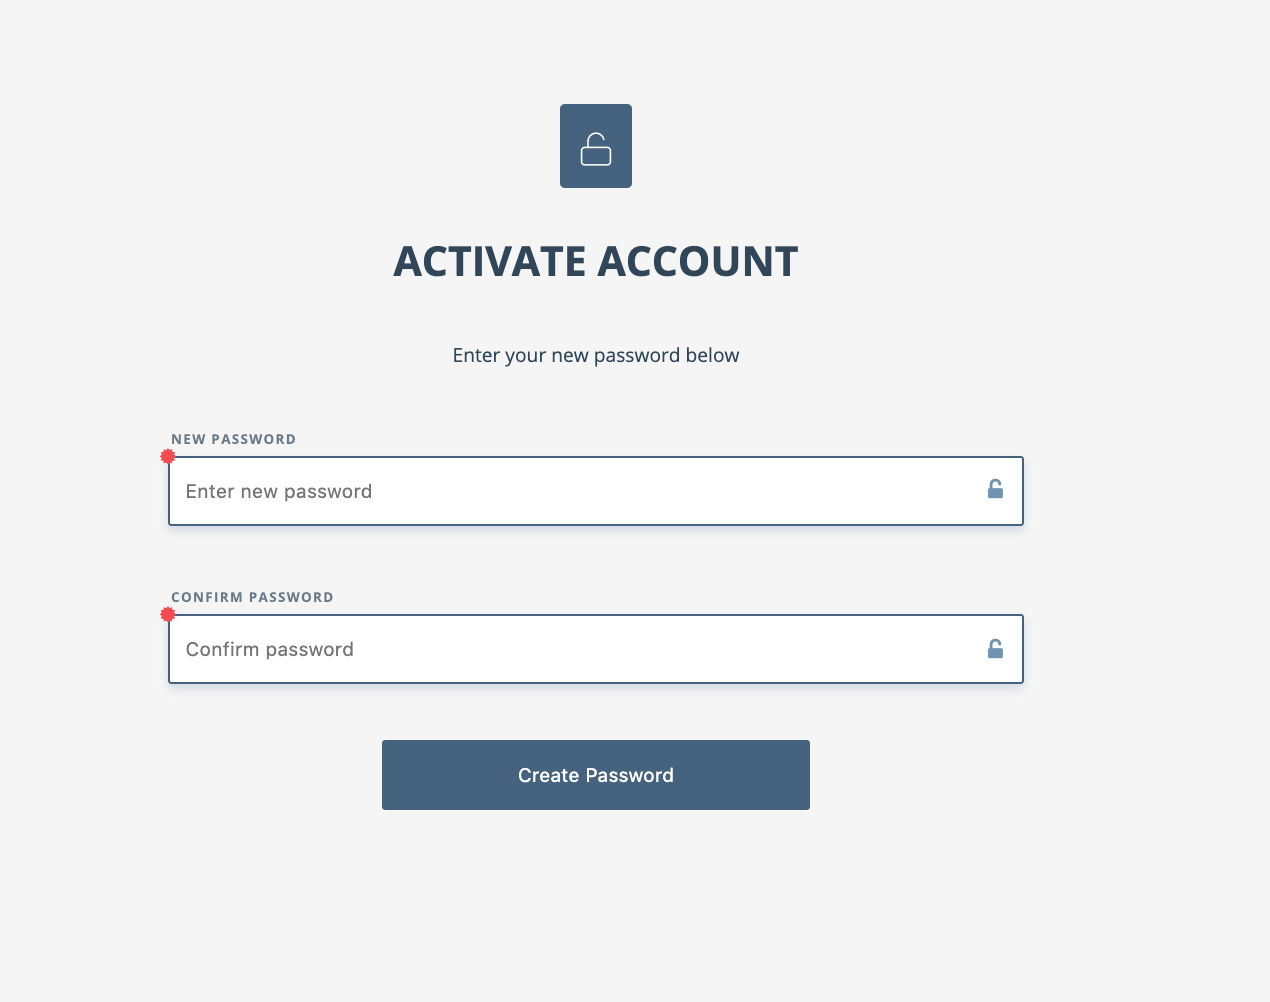1270x1002 pixels.
Task: Click the word ACCOUNT in the page title
Action: tap(698, 262)
